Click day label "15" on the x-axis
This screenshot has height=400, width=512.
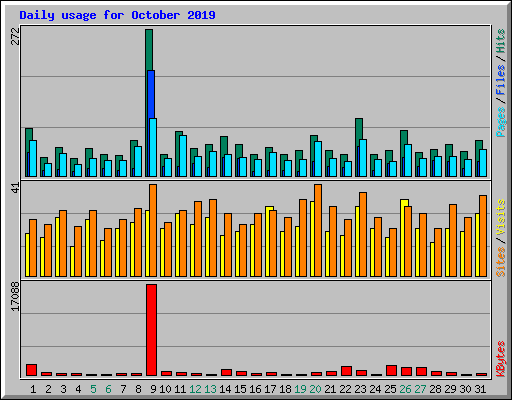[x=240, y=389]
